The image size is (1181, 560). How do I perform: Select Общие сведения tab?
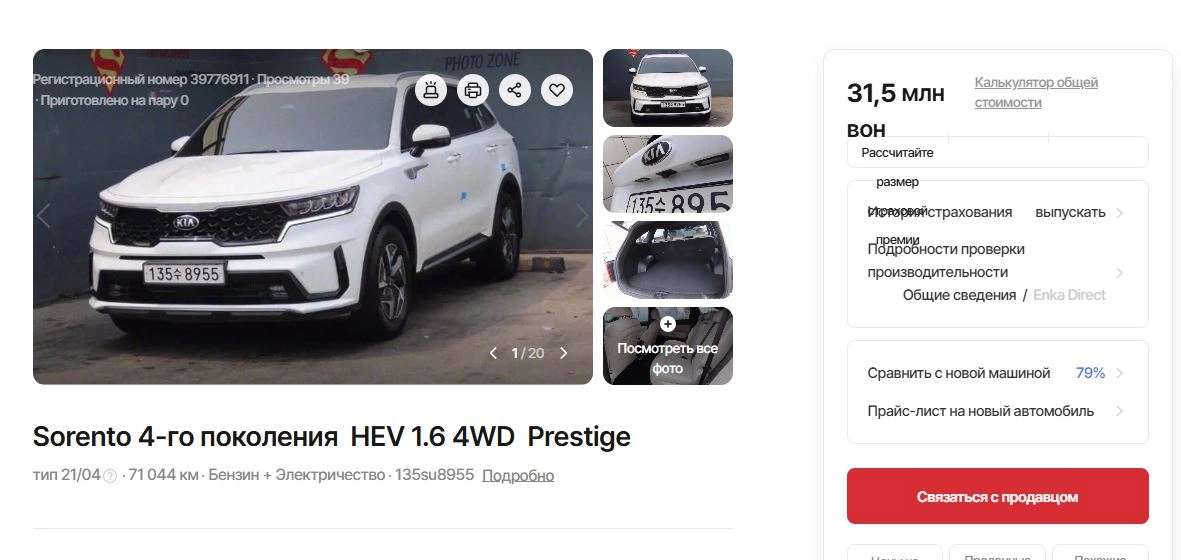pyautogui.click(x=960, y=295)
